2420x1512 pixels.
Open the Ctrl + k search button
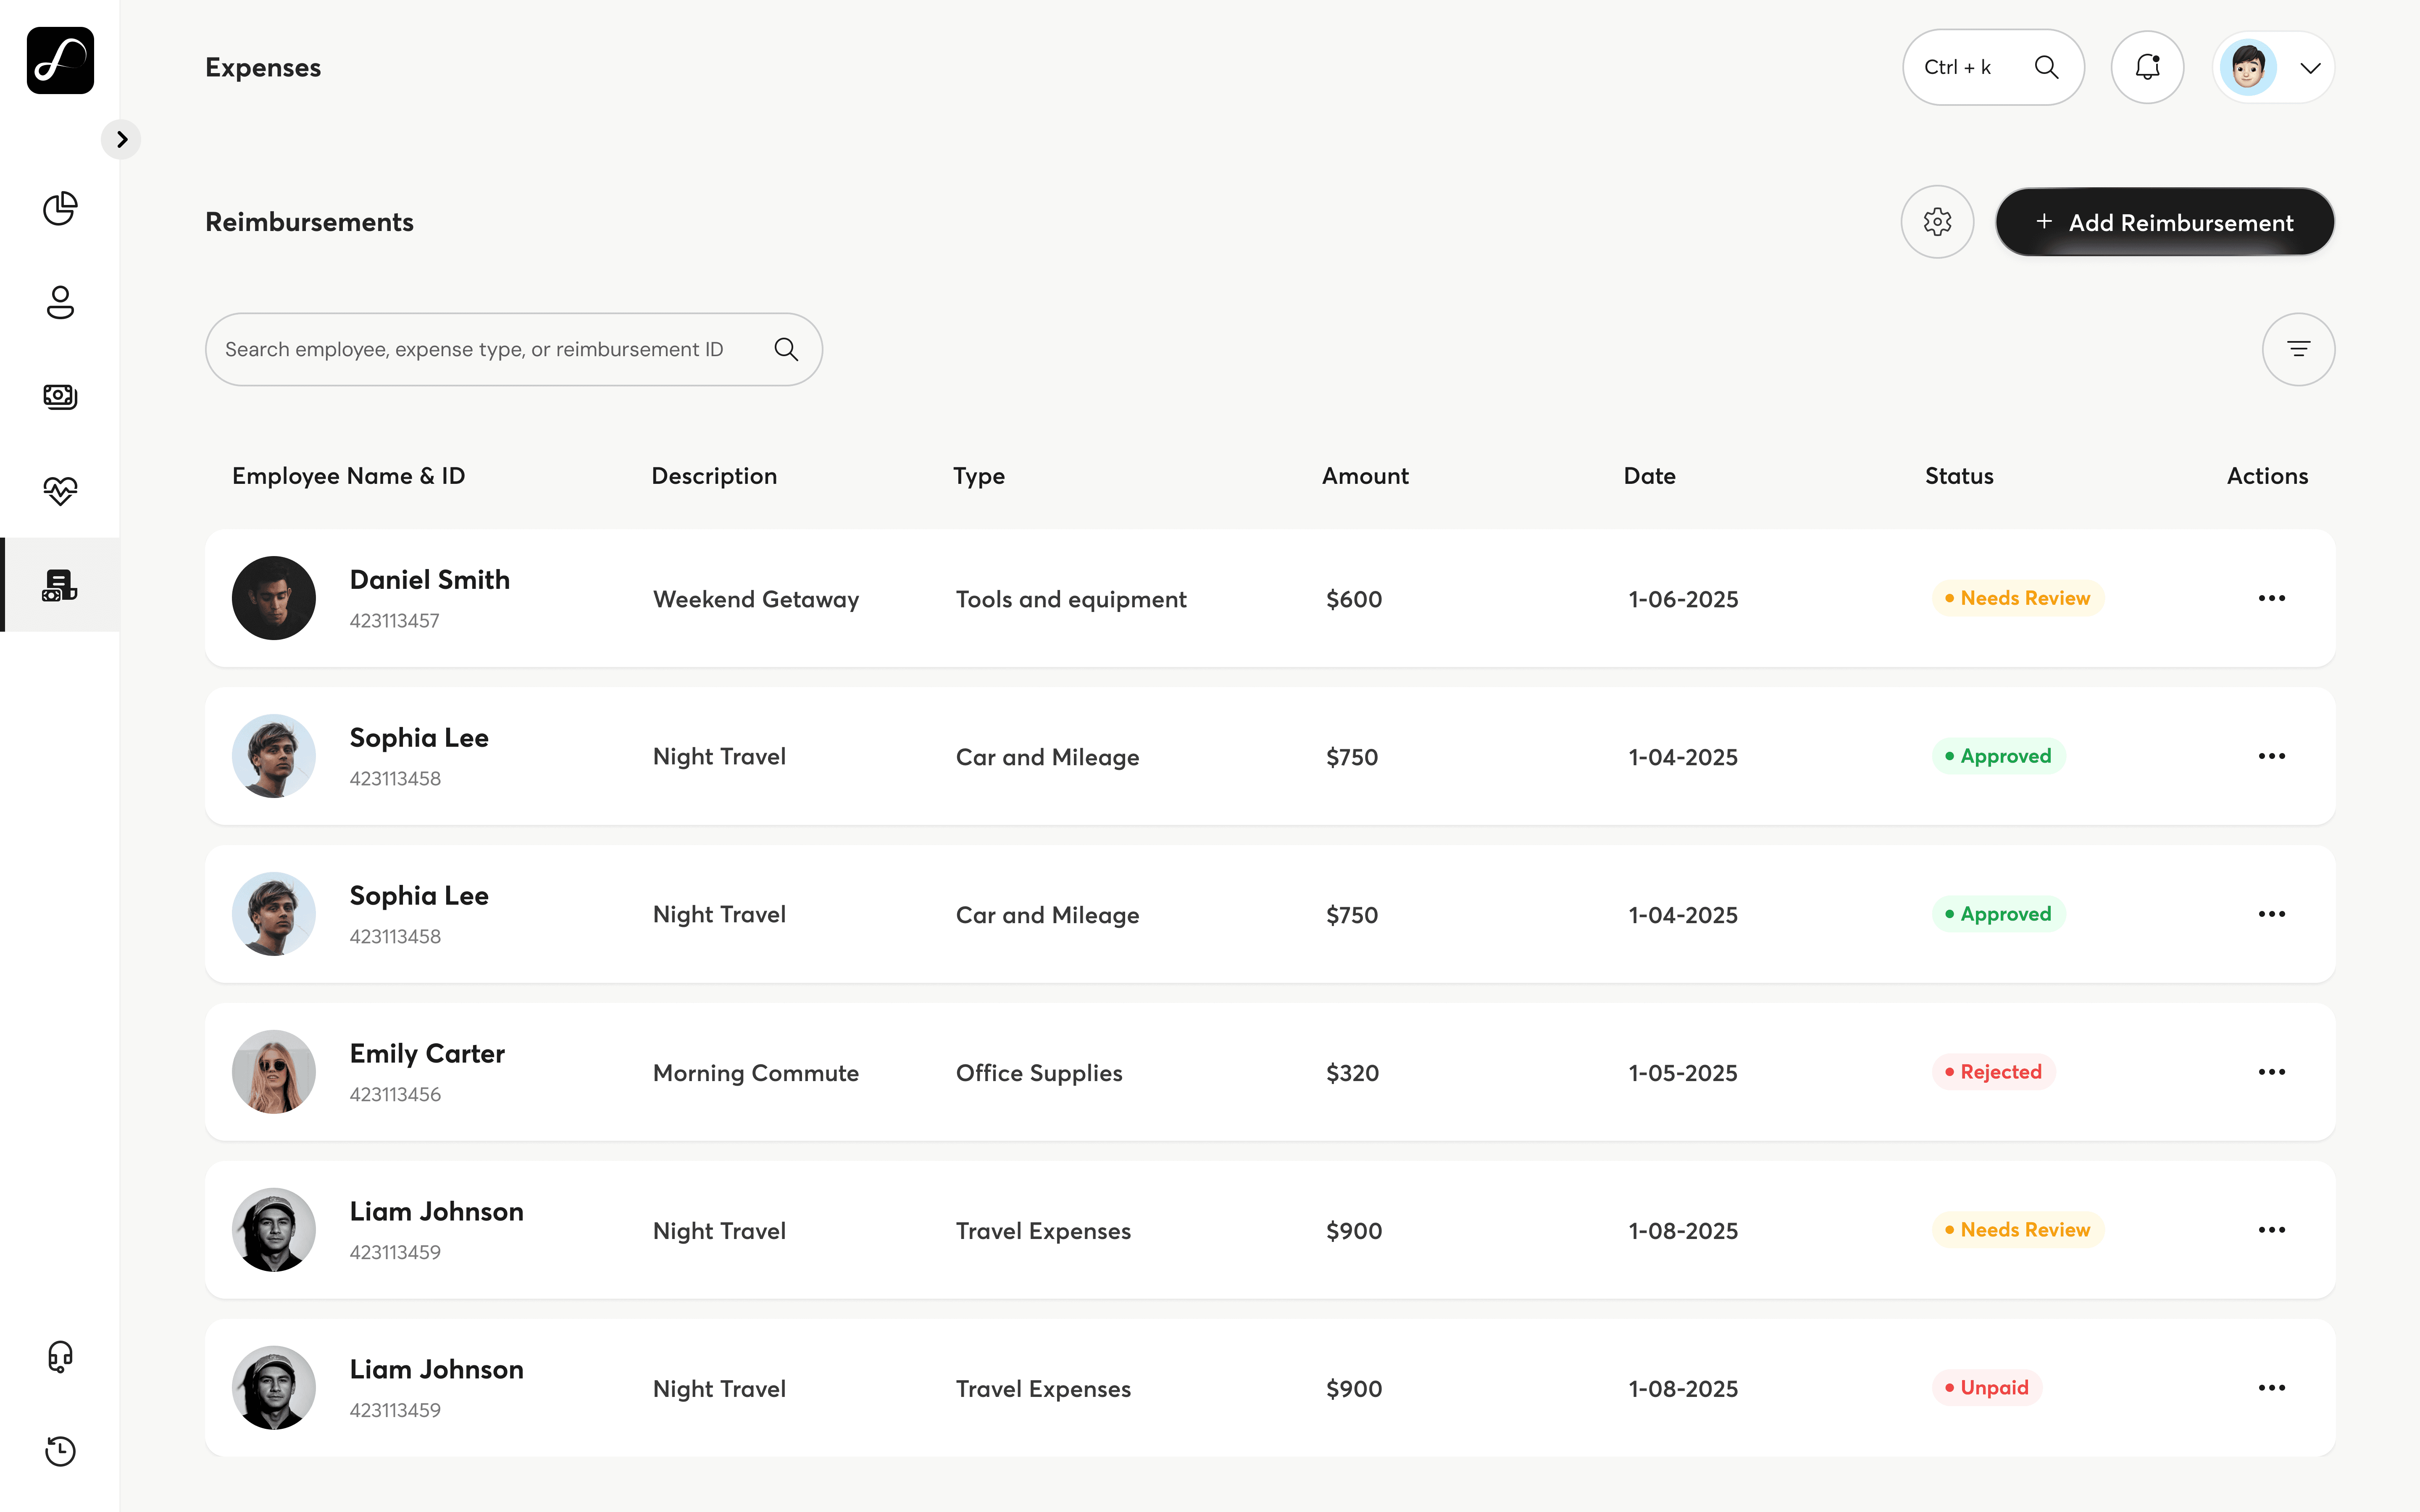pyautogui.click(x=1993, y=67)
